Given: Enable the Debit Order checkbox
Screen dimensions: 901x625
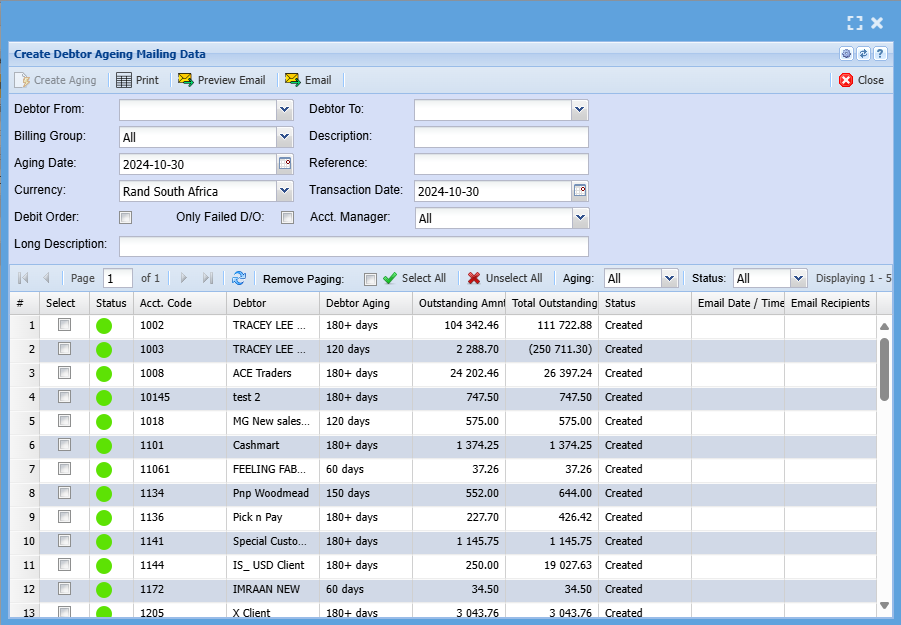Looking at the screenshot, I should [x=126, y=217].
